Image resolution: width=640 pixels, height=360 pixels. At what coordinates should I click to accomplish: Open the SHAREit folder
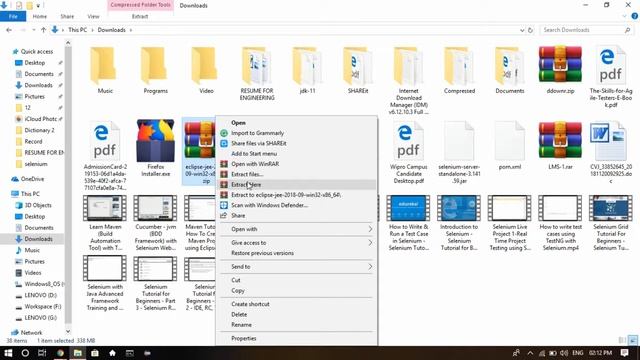pyautogui.click(x=358, y=66)
